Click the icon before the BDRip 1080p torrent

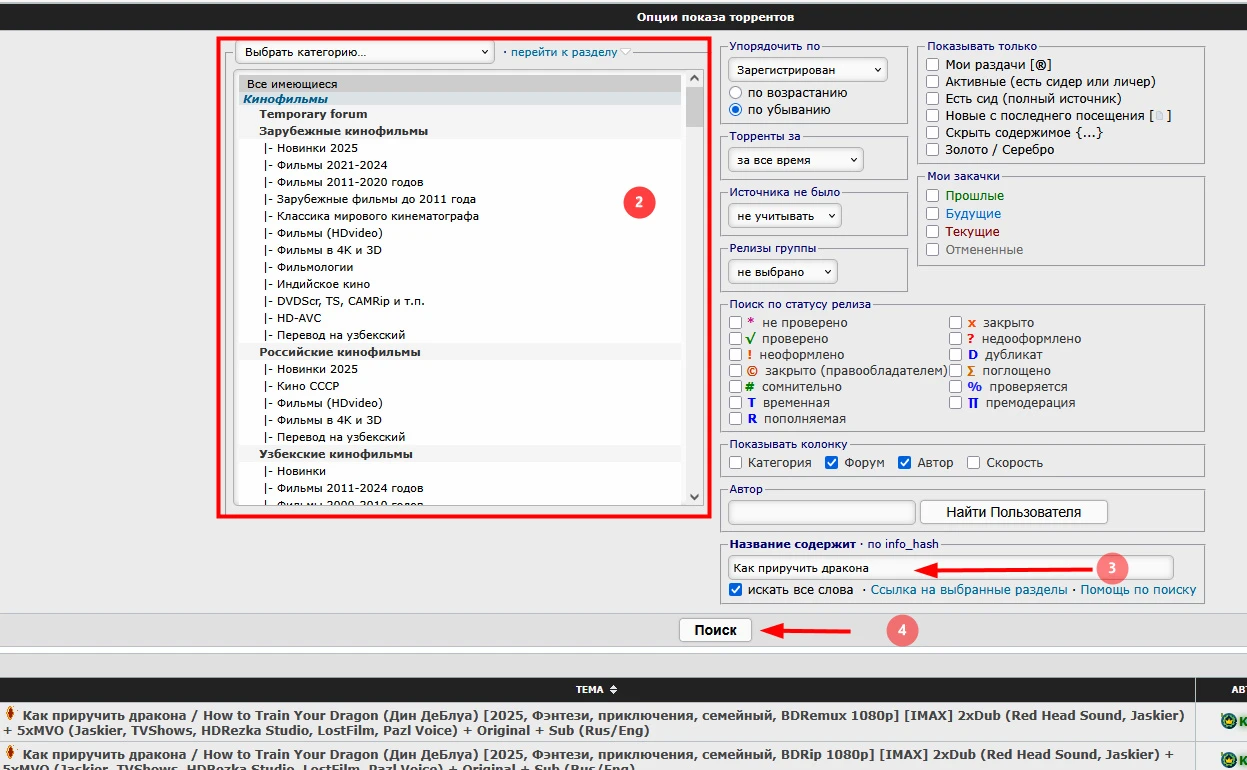tap(10, 751)
